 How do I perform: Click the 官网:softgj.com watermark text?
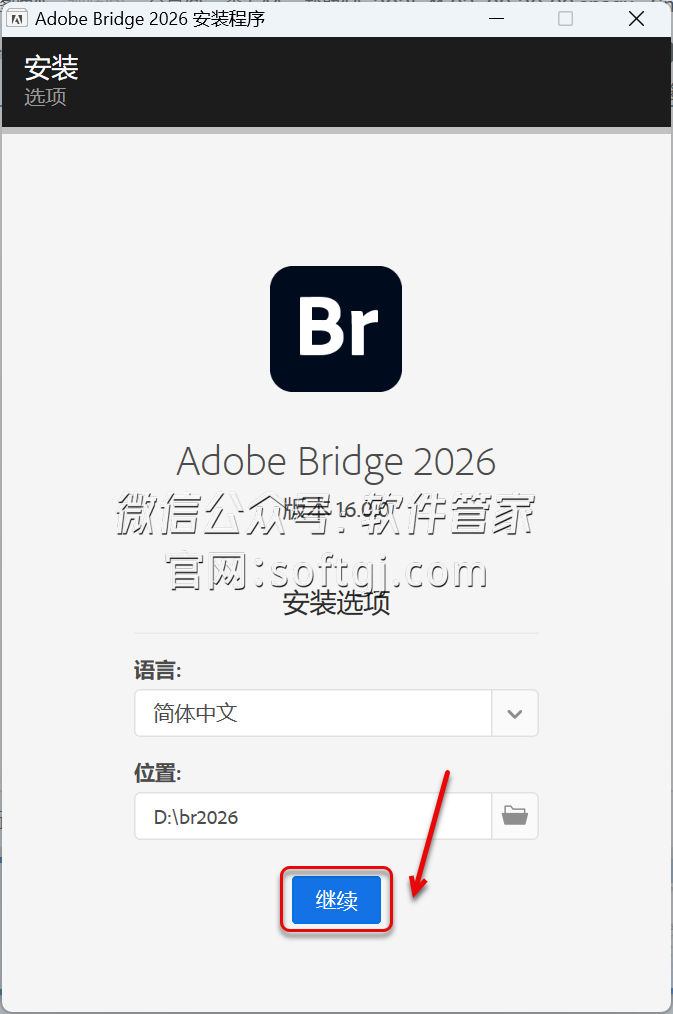pos(326,573)
